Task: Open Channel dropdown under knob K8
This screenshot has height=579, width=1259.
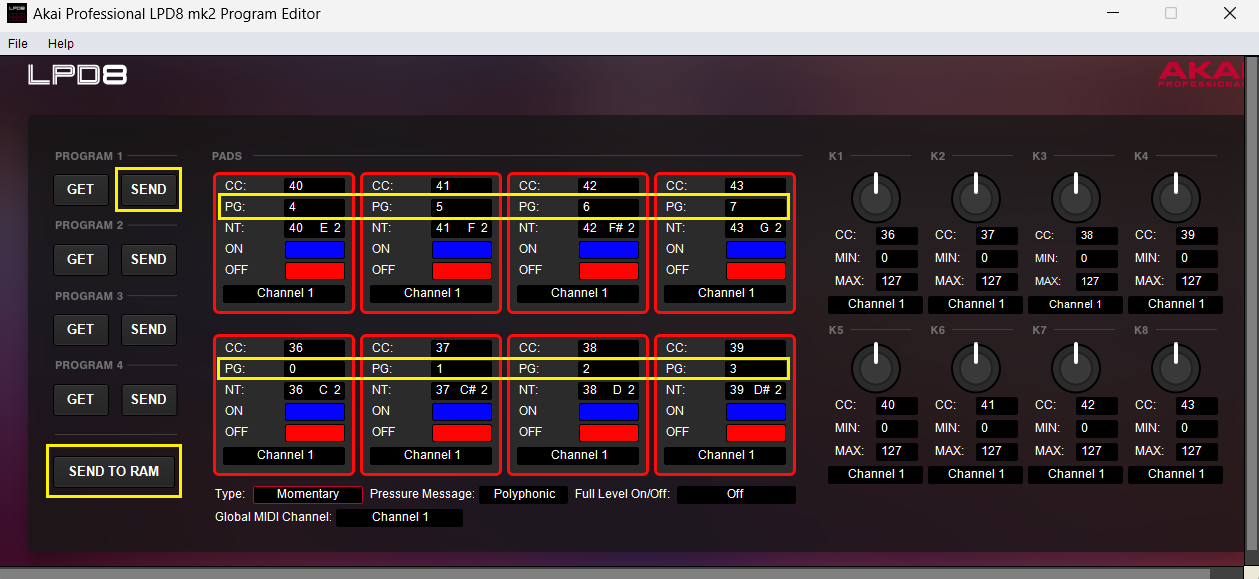Action: click(1176, 474)
